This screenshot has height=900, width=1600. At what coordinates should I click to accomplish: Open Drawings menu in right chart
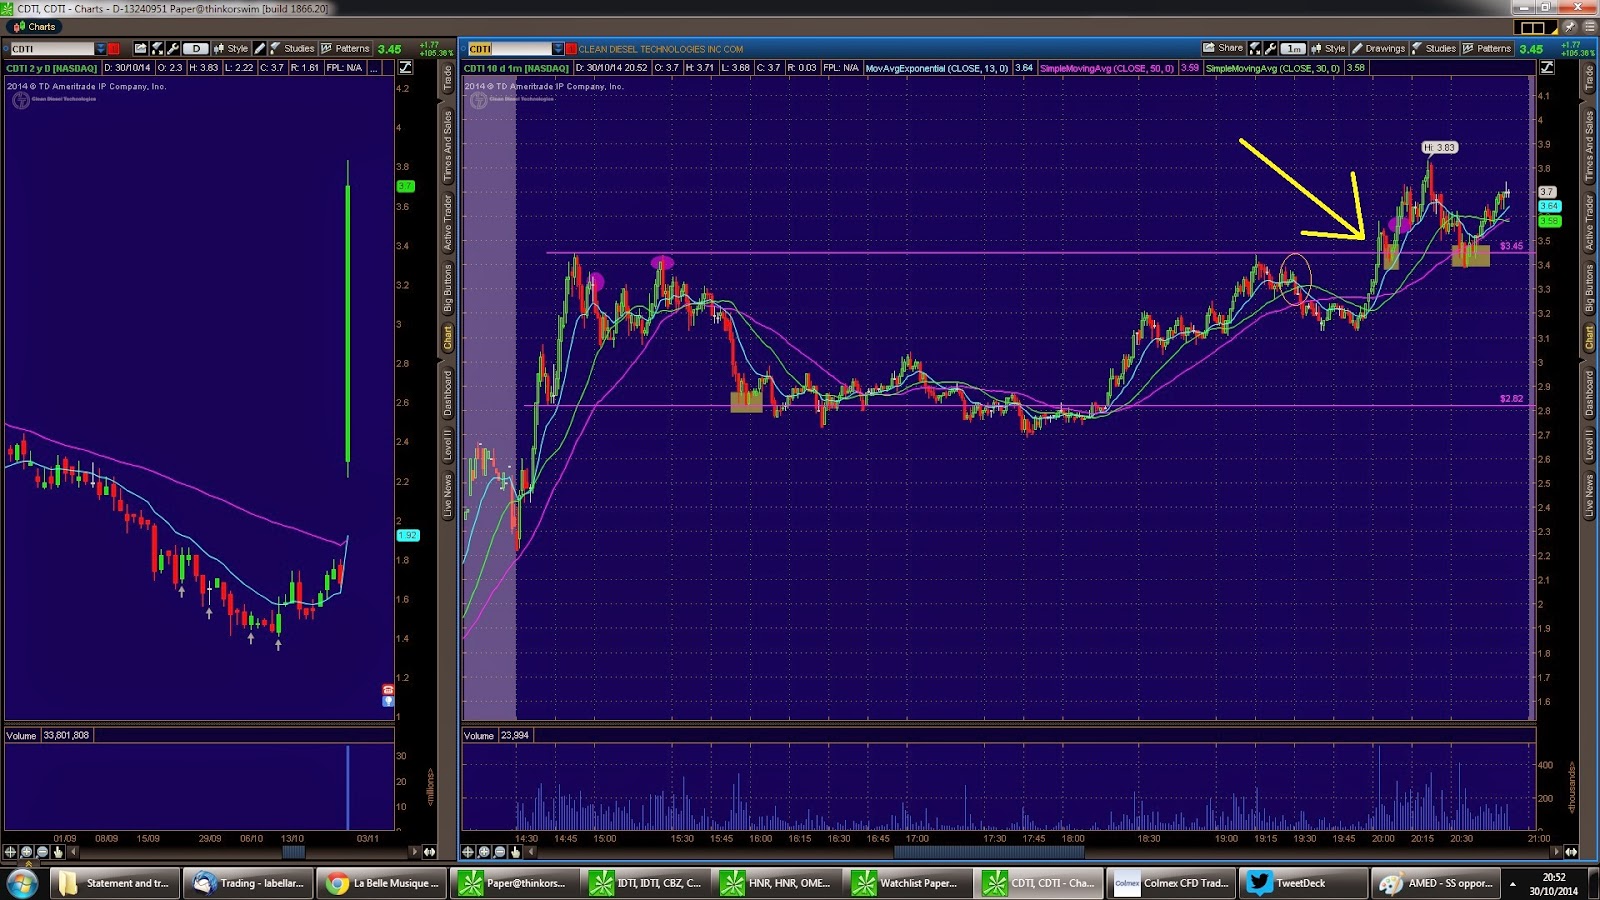(1378, 48)
